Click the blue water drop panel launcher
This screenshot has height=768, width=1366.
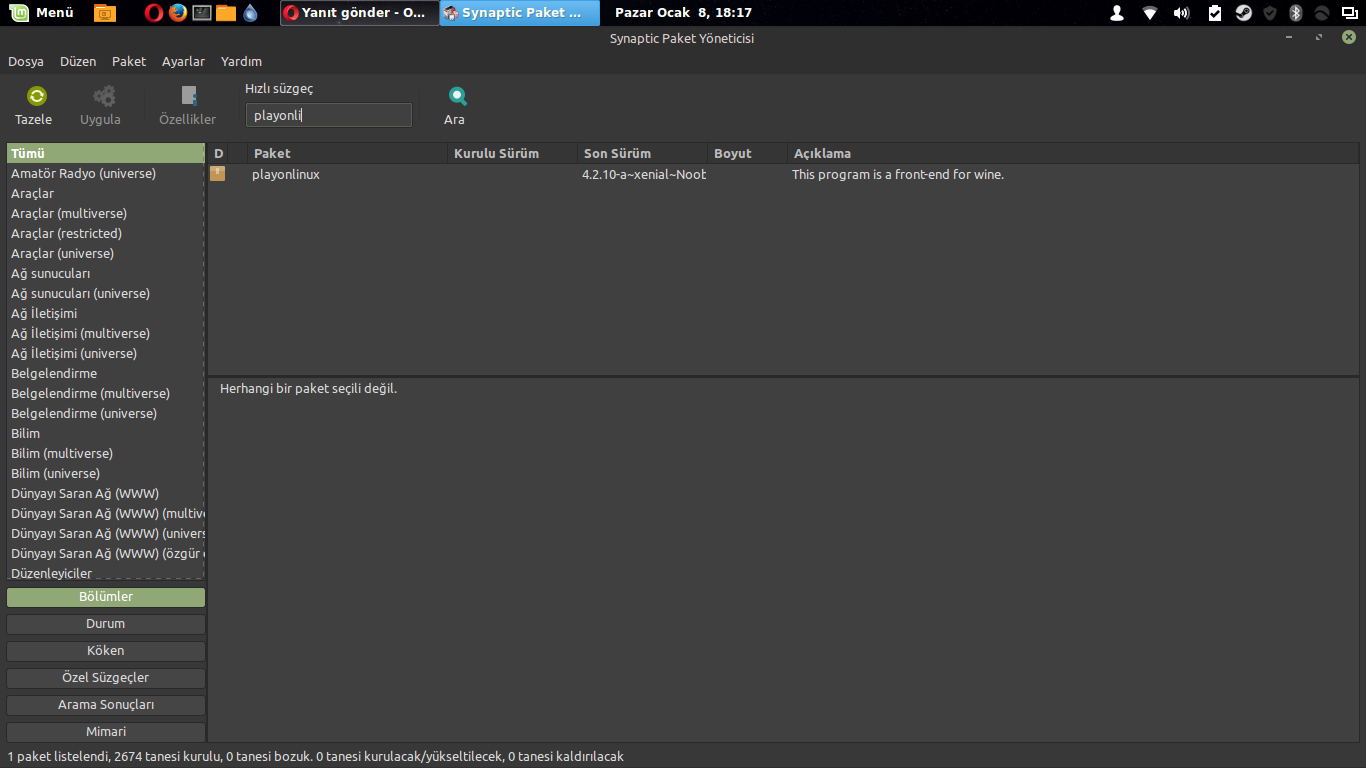(x=250, y=13)
